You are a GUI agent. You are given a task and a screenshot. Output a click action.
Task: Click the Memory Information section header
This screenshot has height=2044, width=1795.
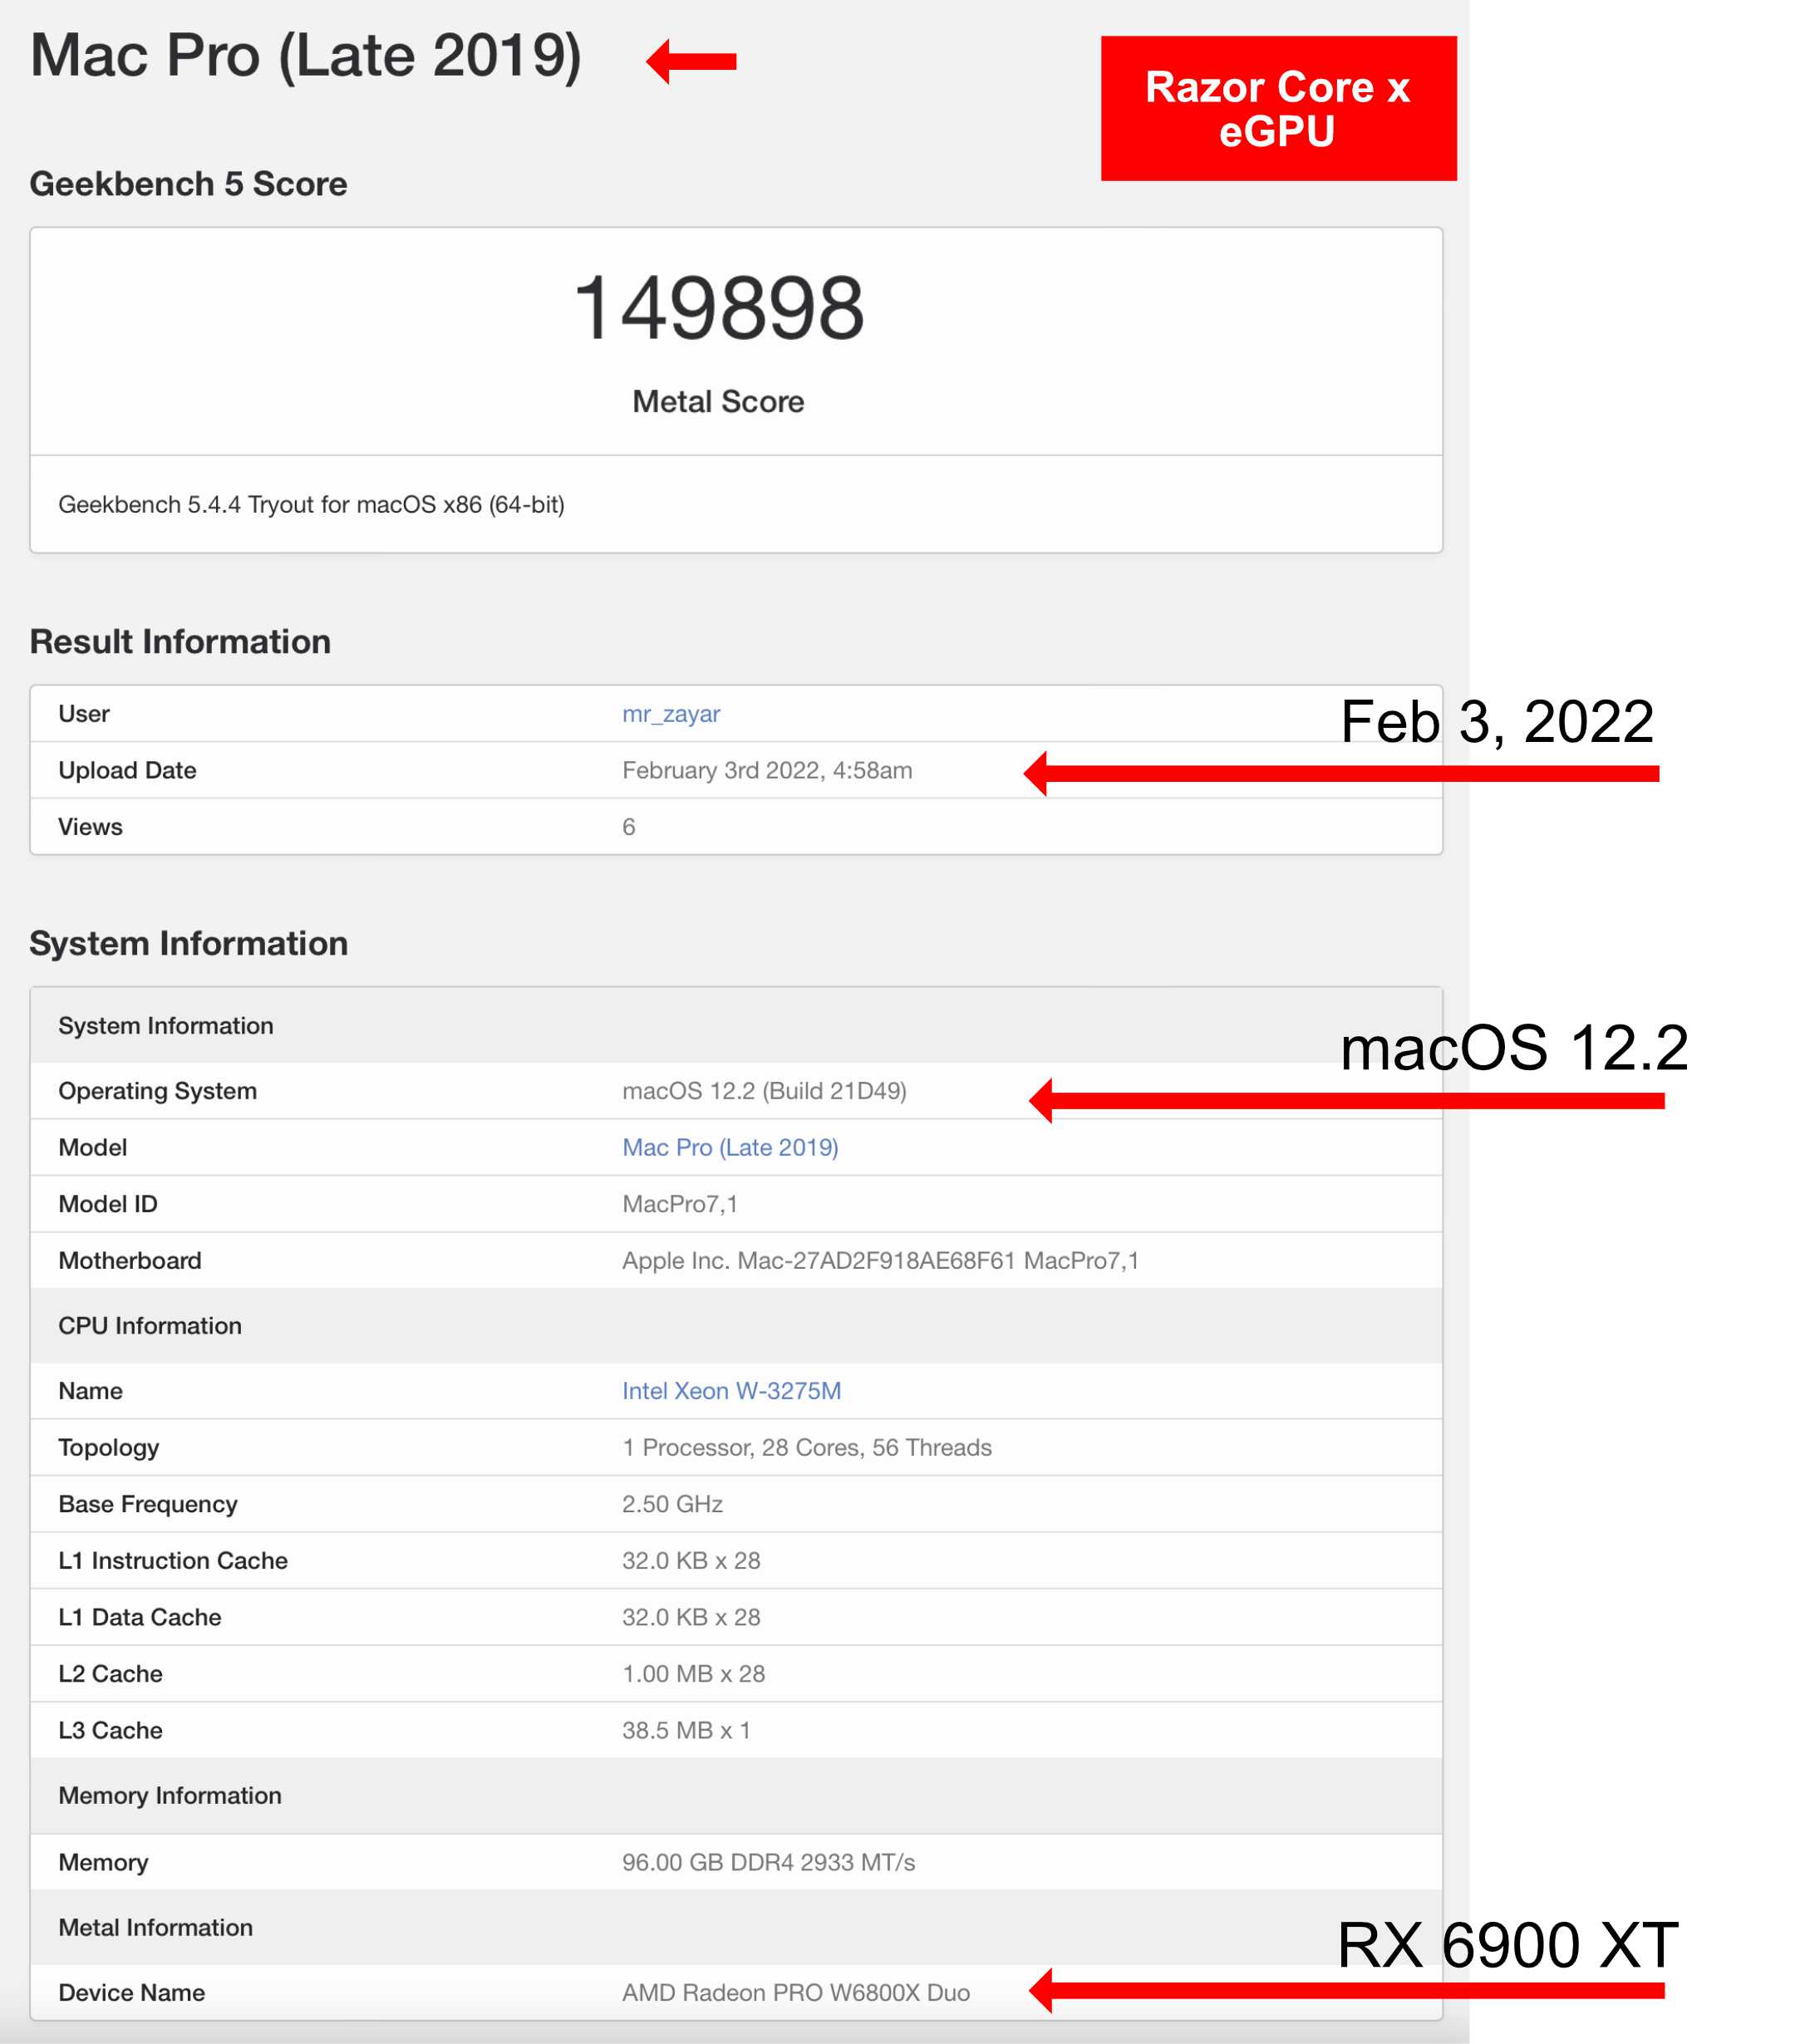pyautogui.click(x=170, y=1795)
